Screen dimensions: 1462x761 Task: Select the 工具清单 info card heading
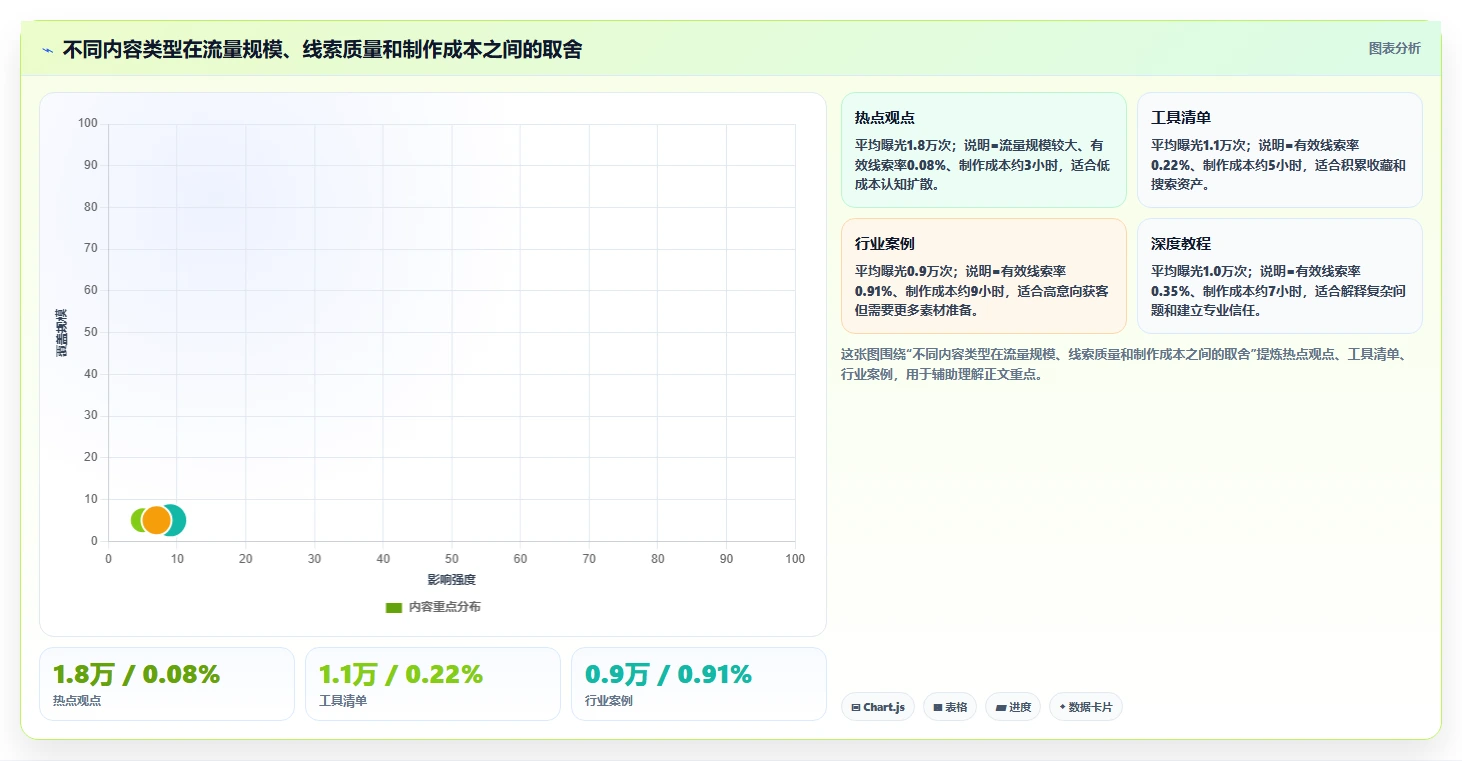[1181, 118]
